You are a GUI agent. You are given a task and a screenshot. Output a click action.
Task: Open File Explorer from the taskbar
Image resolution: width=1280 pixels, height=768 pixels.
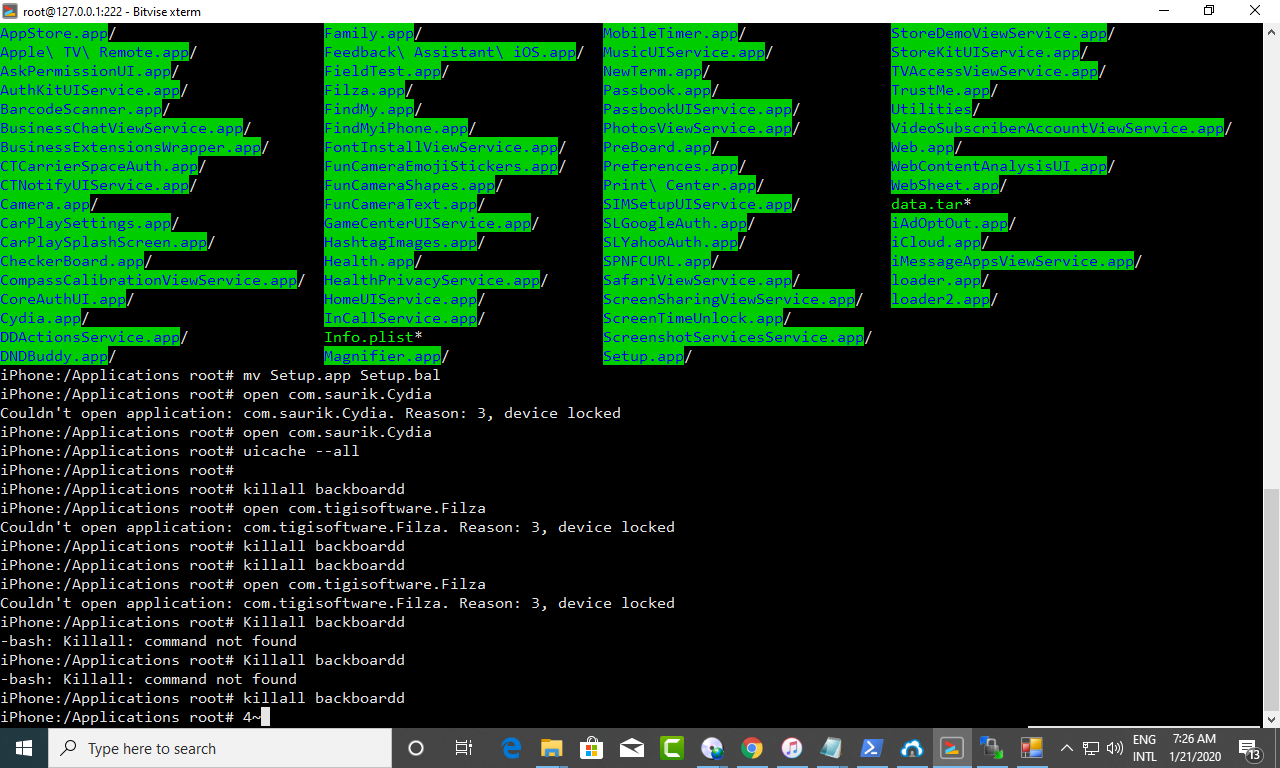(552, 748)
